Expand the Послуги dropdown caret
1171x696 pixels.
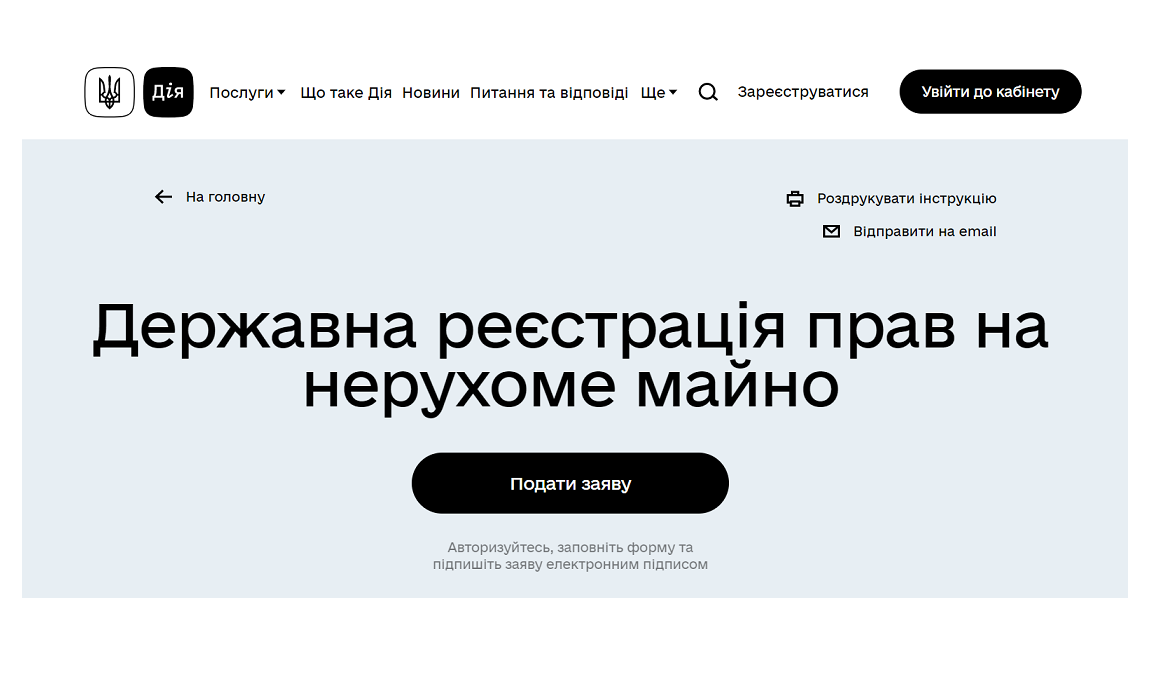pyautogui.click(x=281, y=93)
